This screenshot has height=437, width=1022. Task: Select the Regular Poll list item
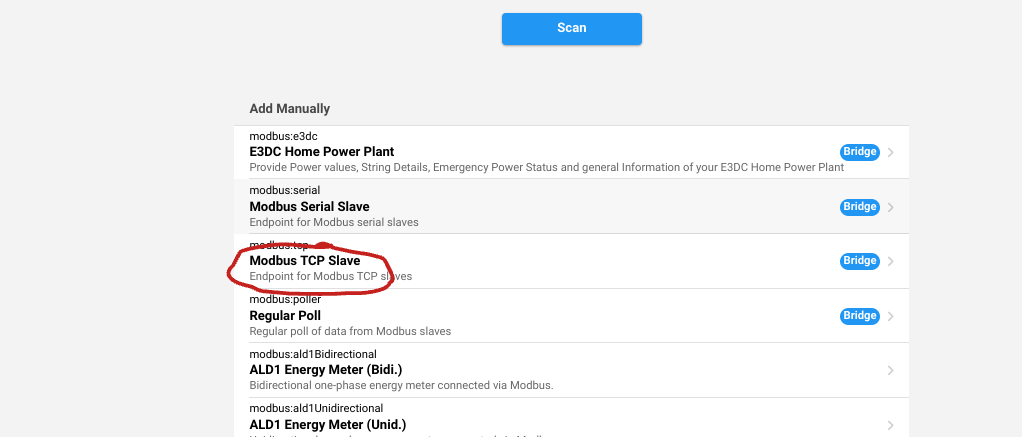[285, 316]
